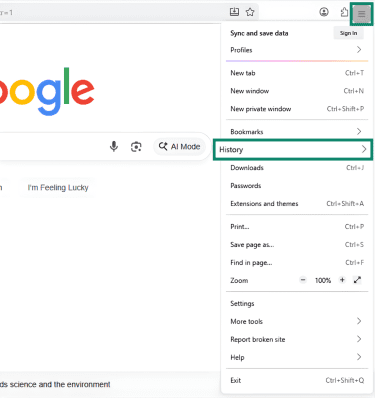The image size is (375, 398).
Task: Expand the Help submenu
Action: click(x=297, y=358)
